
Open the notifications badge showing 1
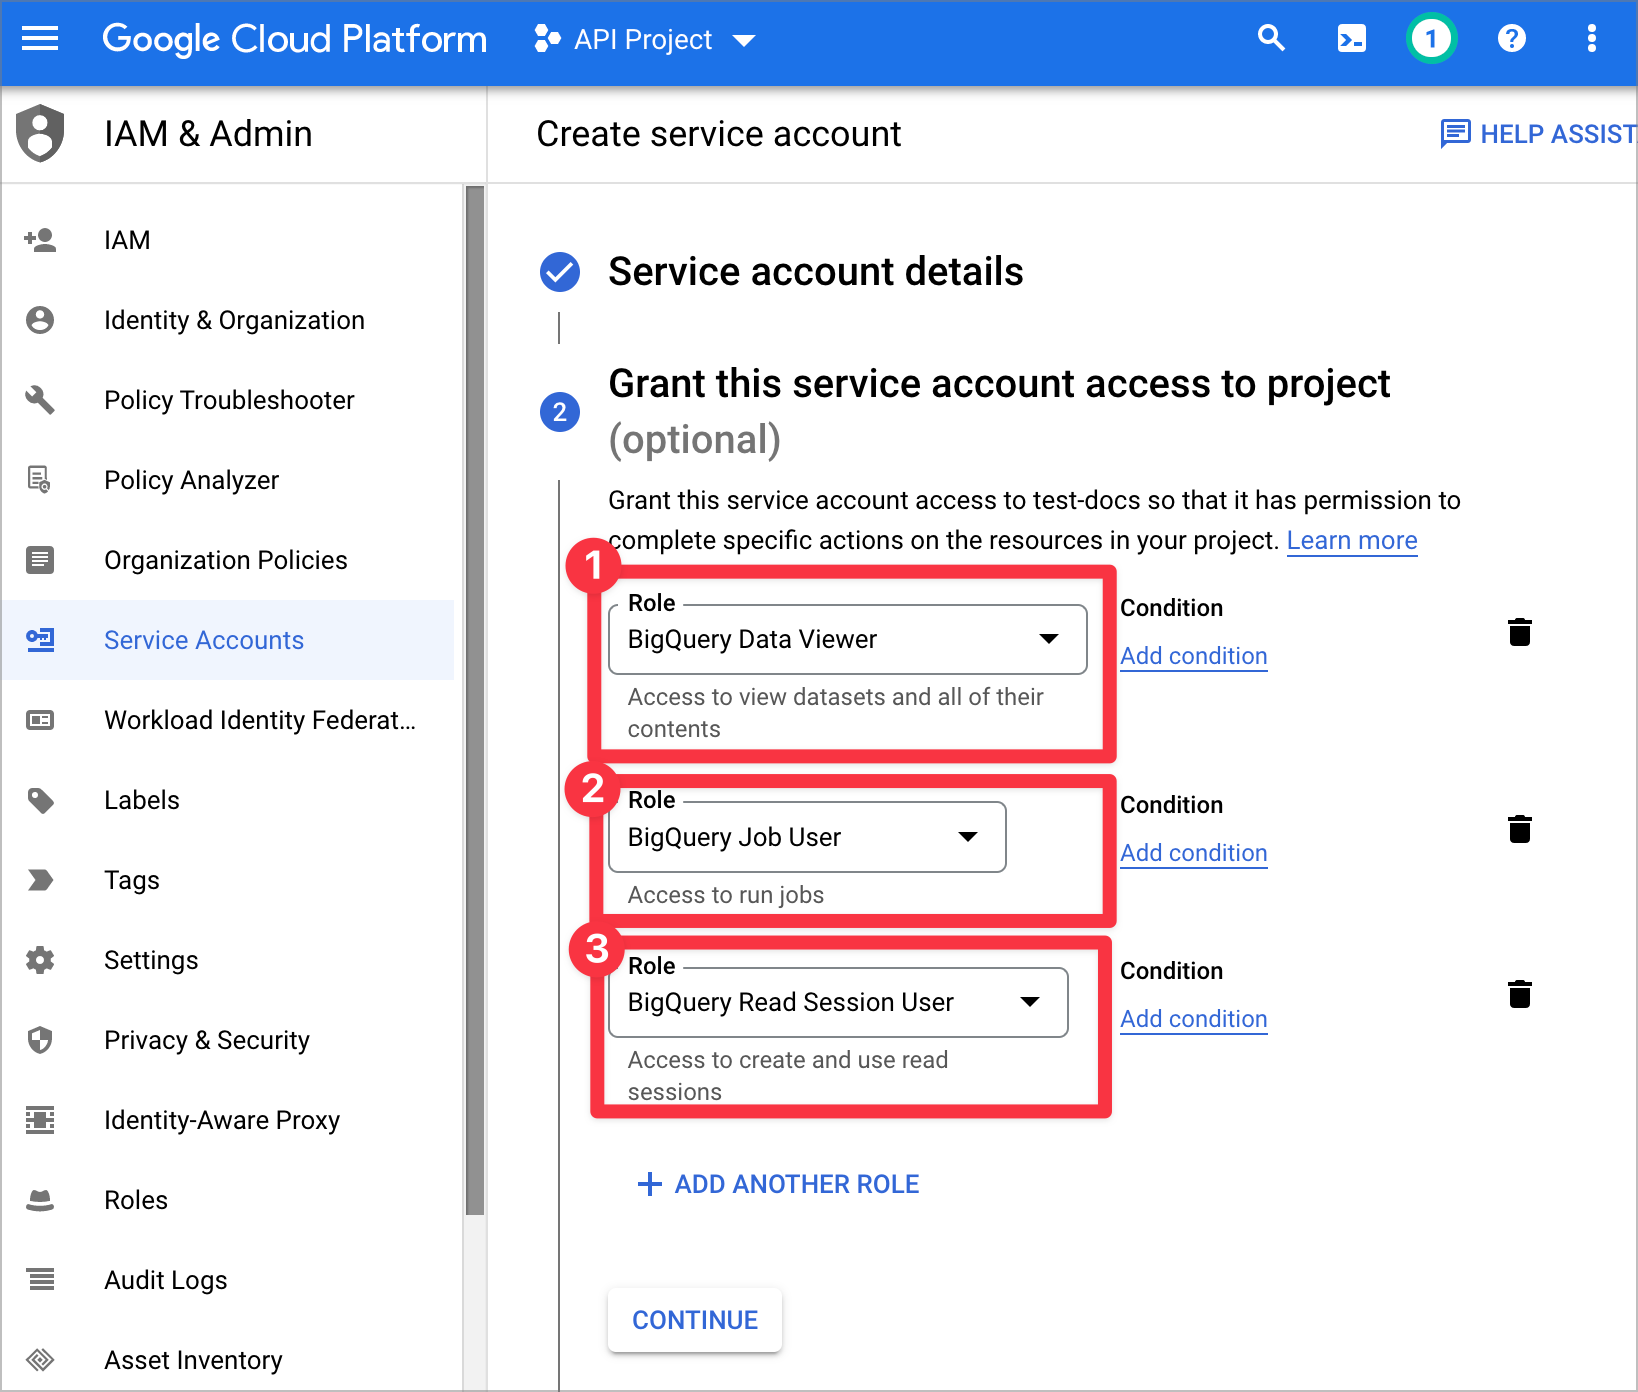(x=1431, y=39)
